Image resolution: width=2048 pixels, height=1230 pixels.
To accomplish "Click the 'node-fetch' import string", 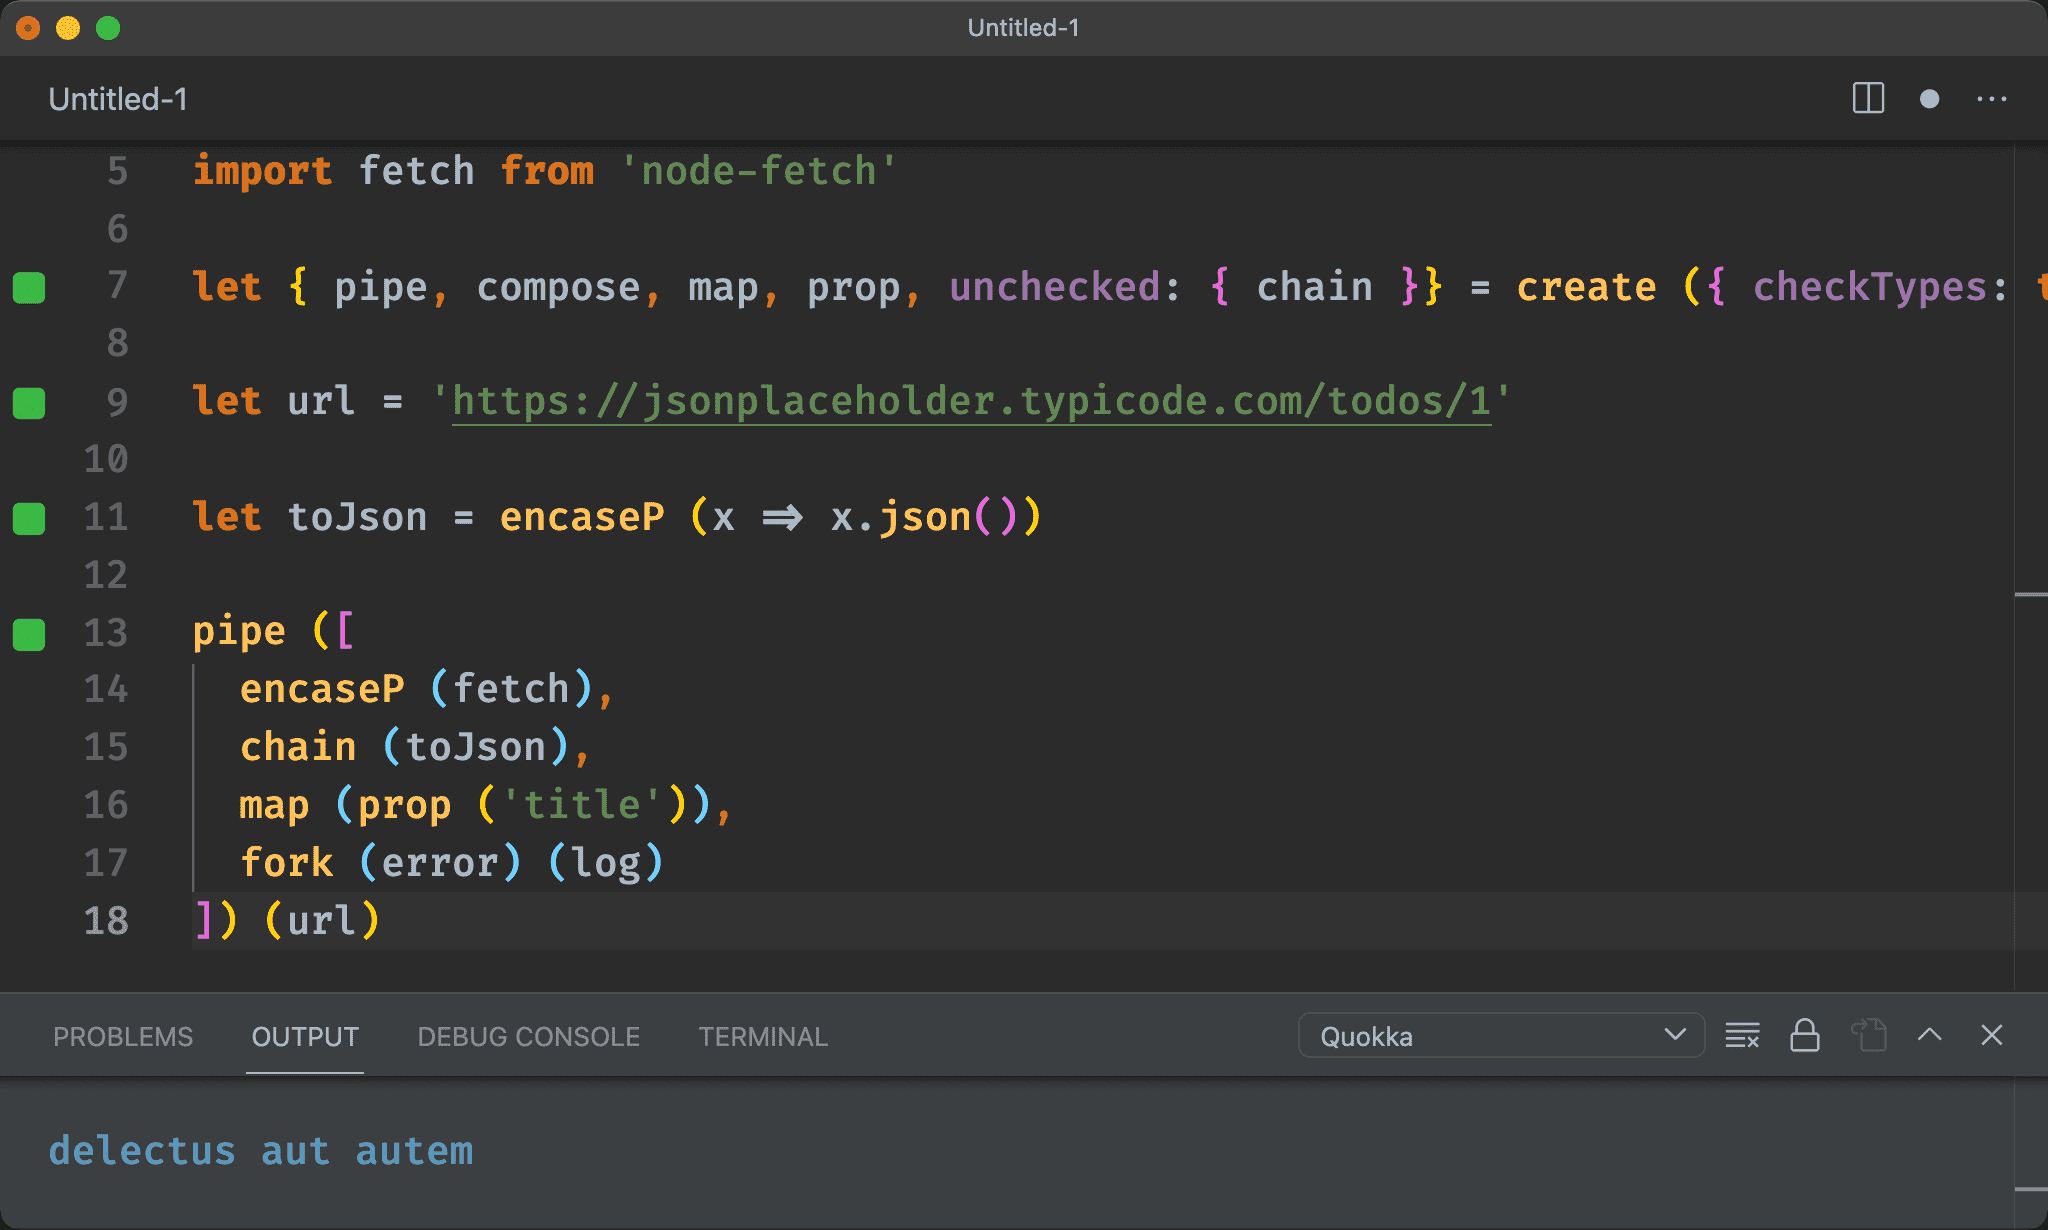I will (758, 171).
